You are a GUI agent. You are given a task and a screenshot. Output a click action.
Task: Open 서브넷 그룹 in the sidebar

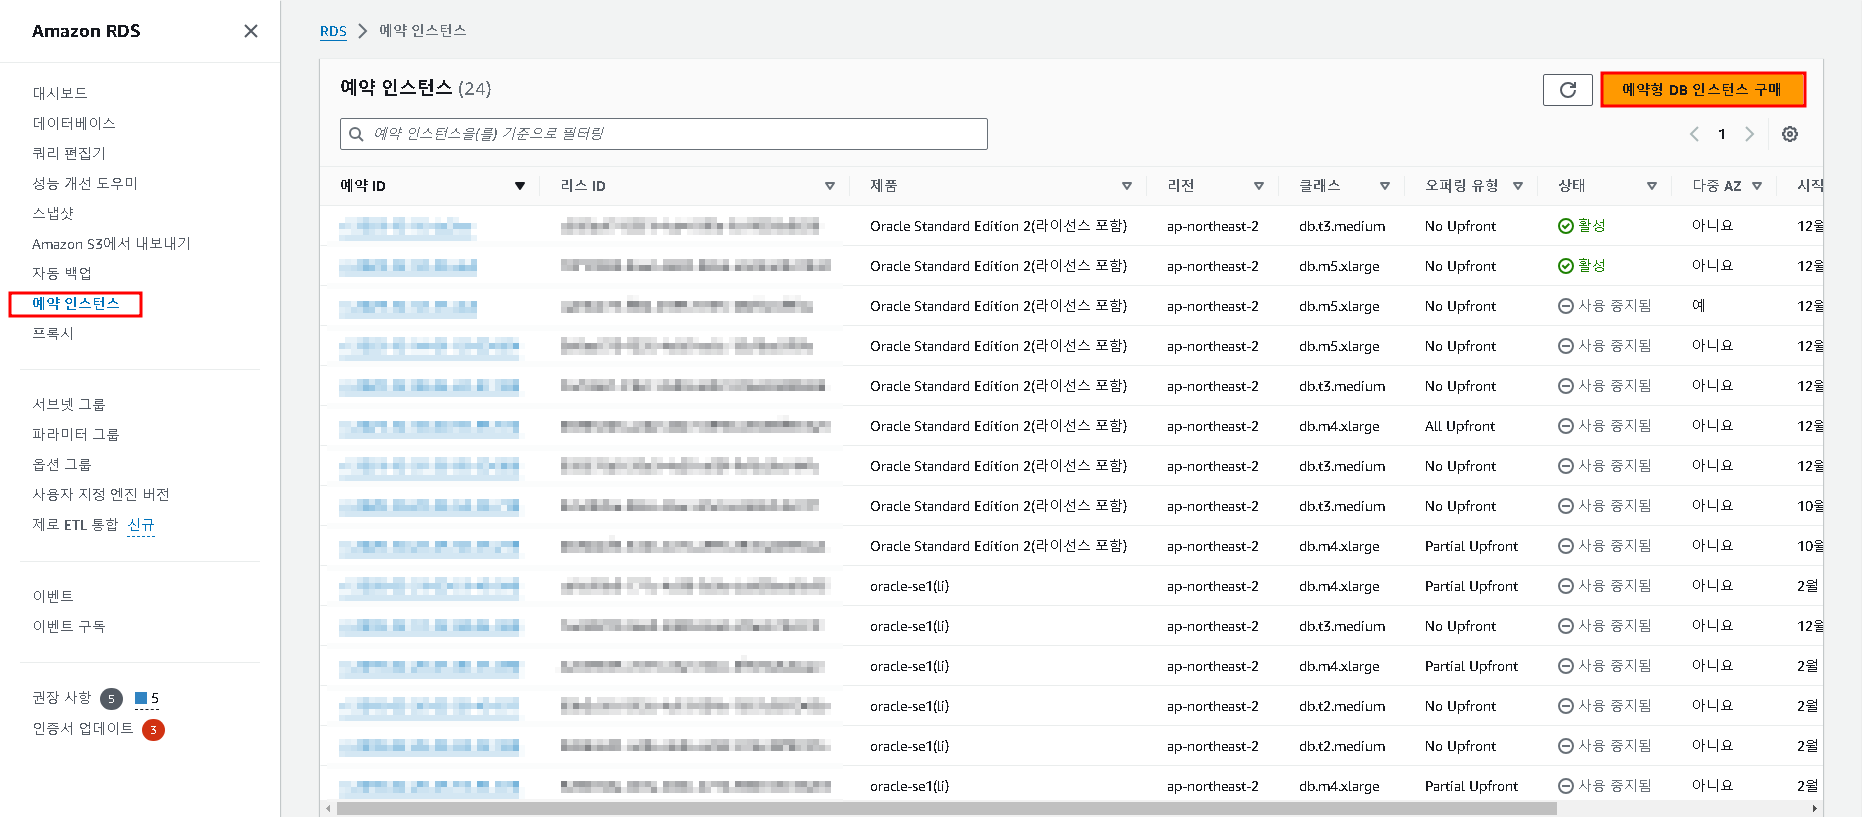69,404
